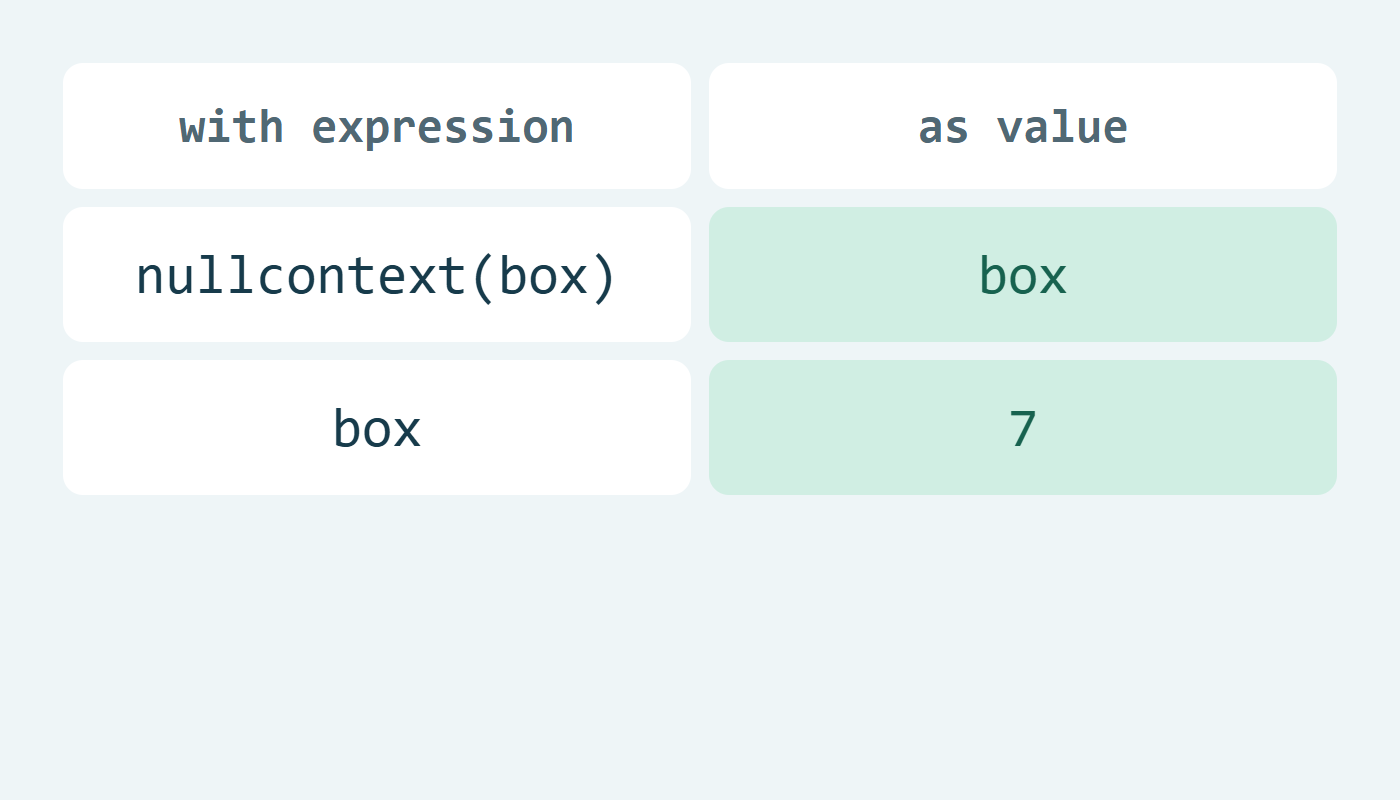Click the green 'box' text
The image size is (1400, 800).
(x=1023, y=275)
